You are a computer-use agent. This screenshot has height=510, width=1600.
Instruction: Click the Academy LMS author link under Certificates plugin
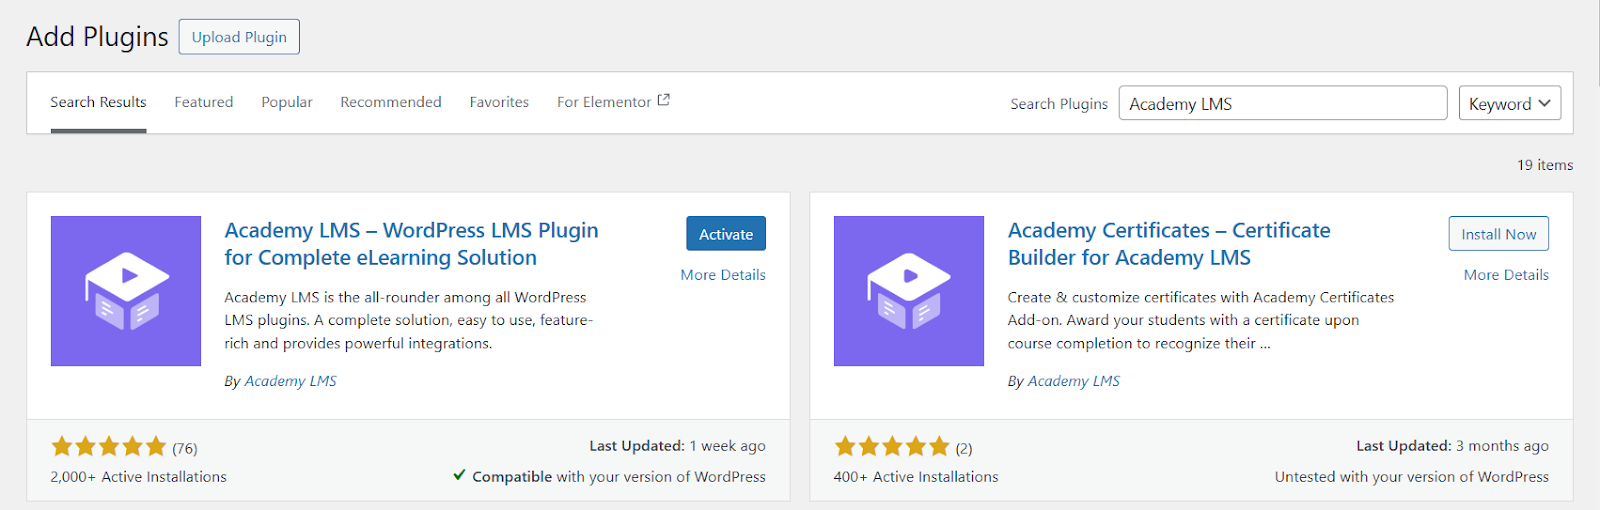[x=1074, y=381]
